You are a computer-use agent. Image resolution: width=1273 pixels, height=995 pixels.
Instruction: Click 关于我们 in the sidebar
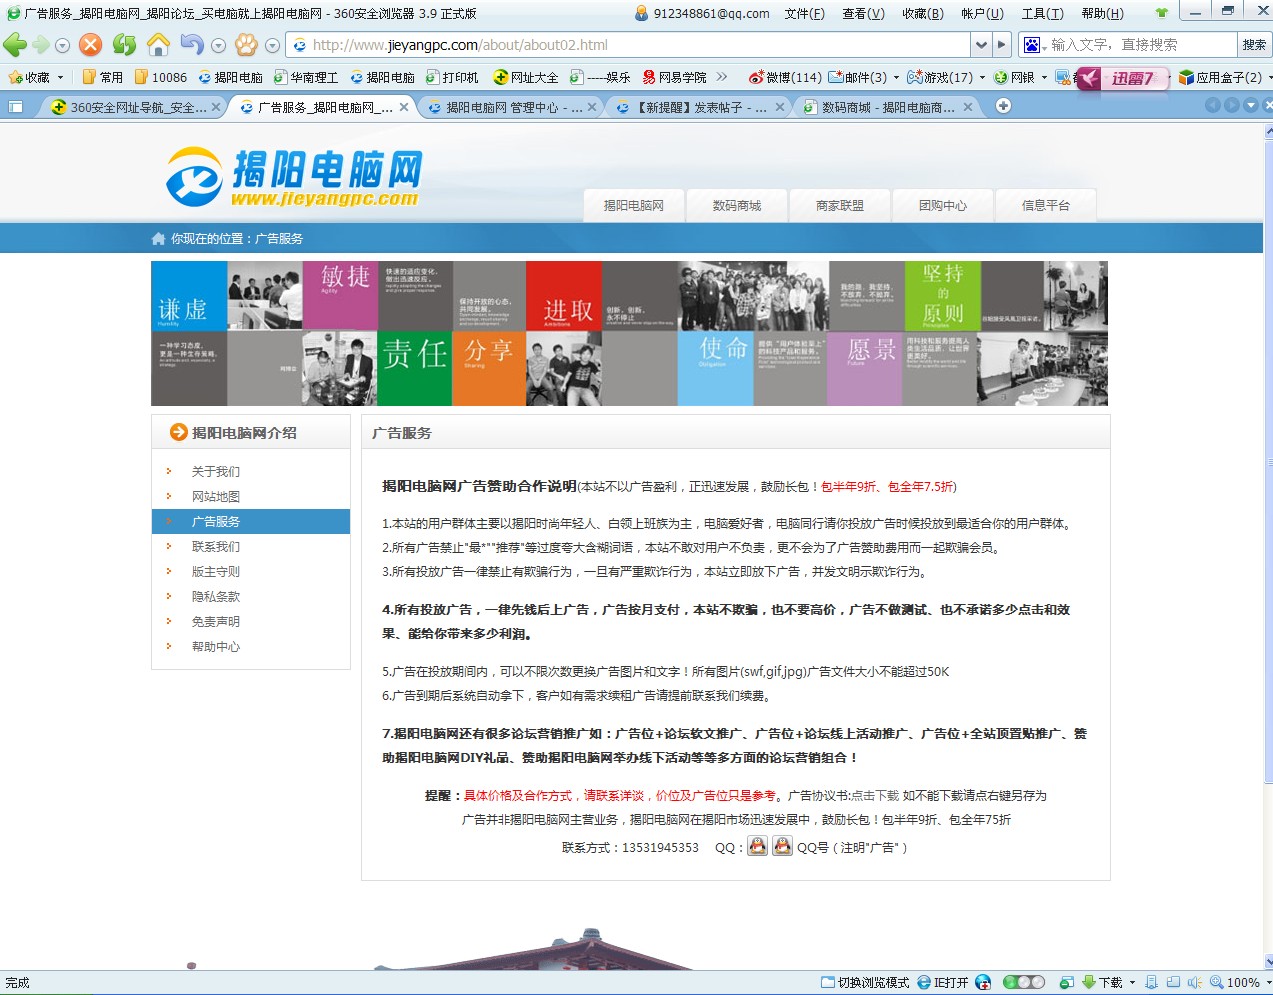[216, 472]
